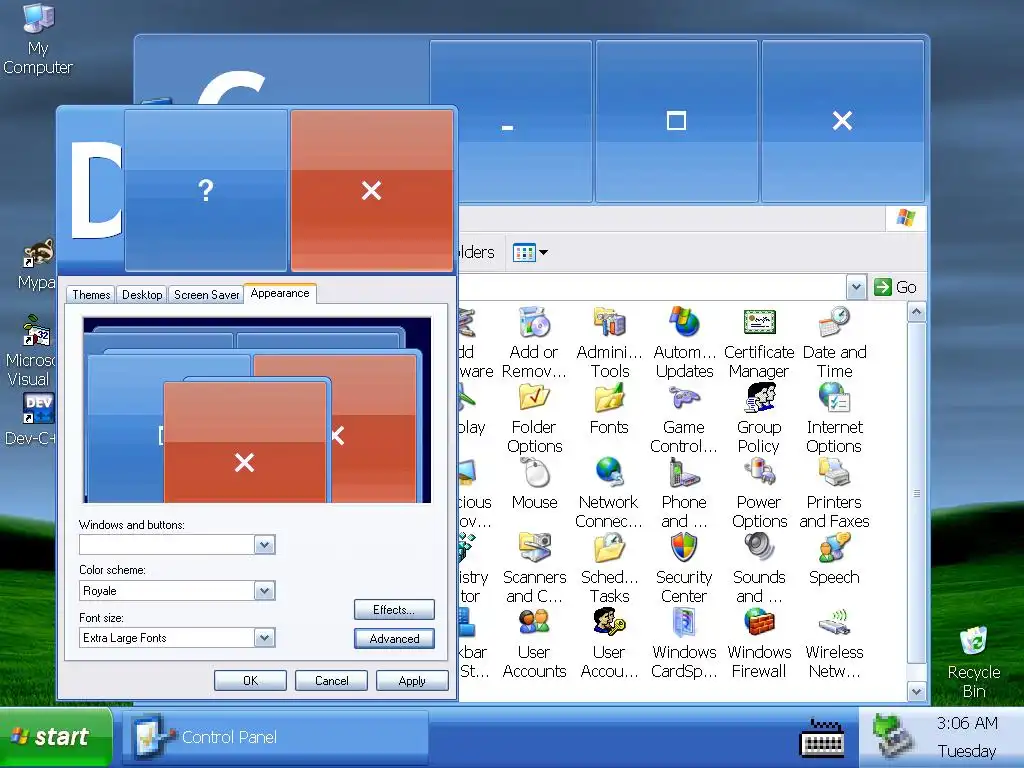Select Control Panel taskbar button
Screen dimensions: 1024x768
(274, 737)
